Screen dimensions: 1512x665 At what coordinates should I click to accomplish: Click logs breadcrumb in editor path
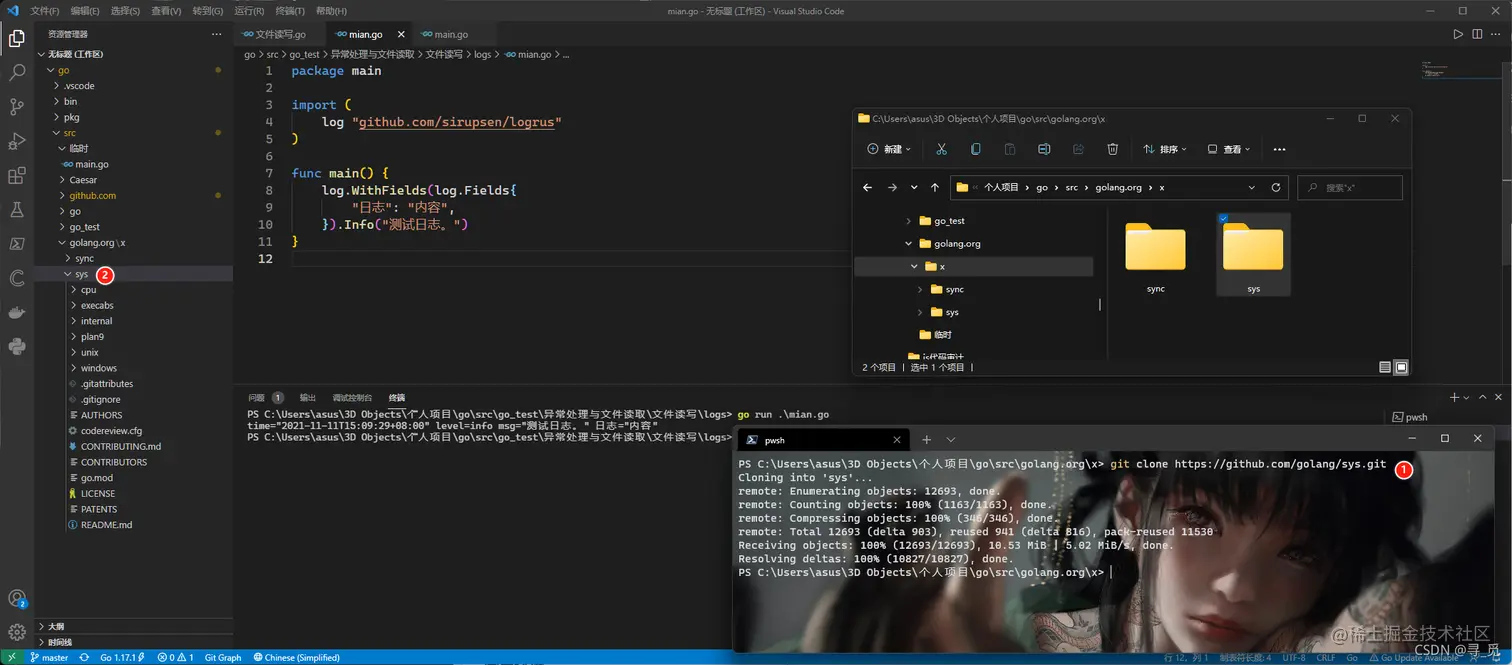[x=483, y=55]
